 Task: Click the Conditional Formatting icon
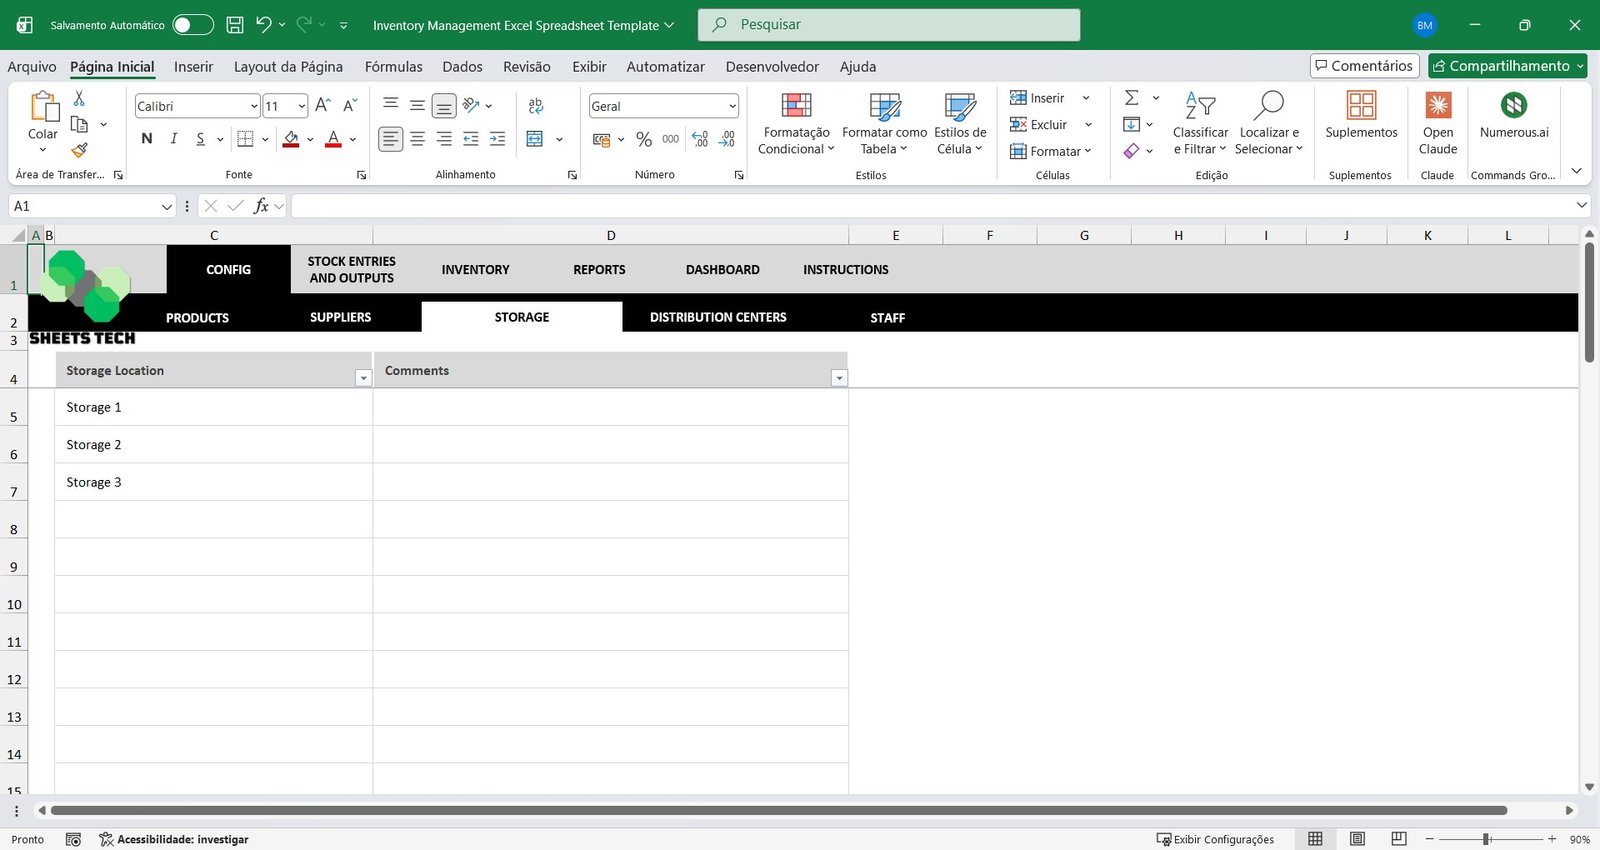pos(796,106)
